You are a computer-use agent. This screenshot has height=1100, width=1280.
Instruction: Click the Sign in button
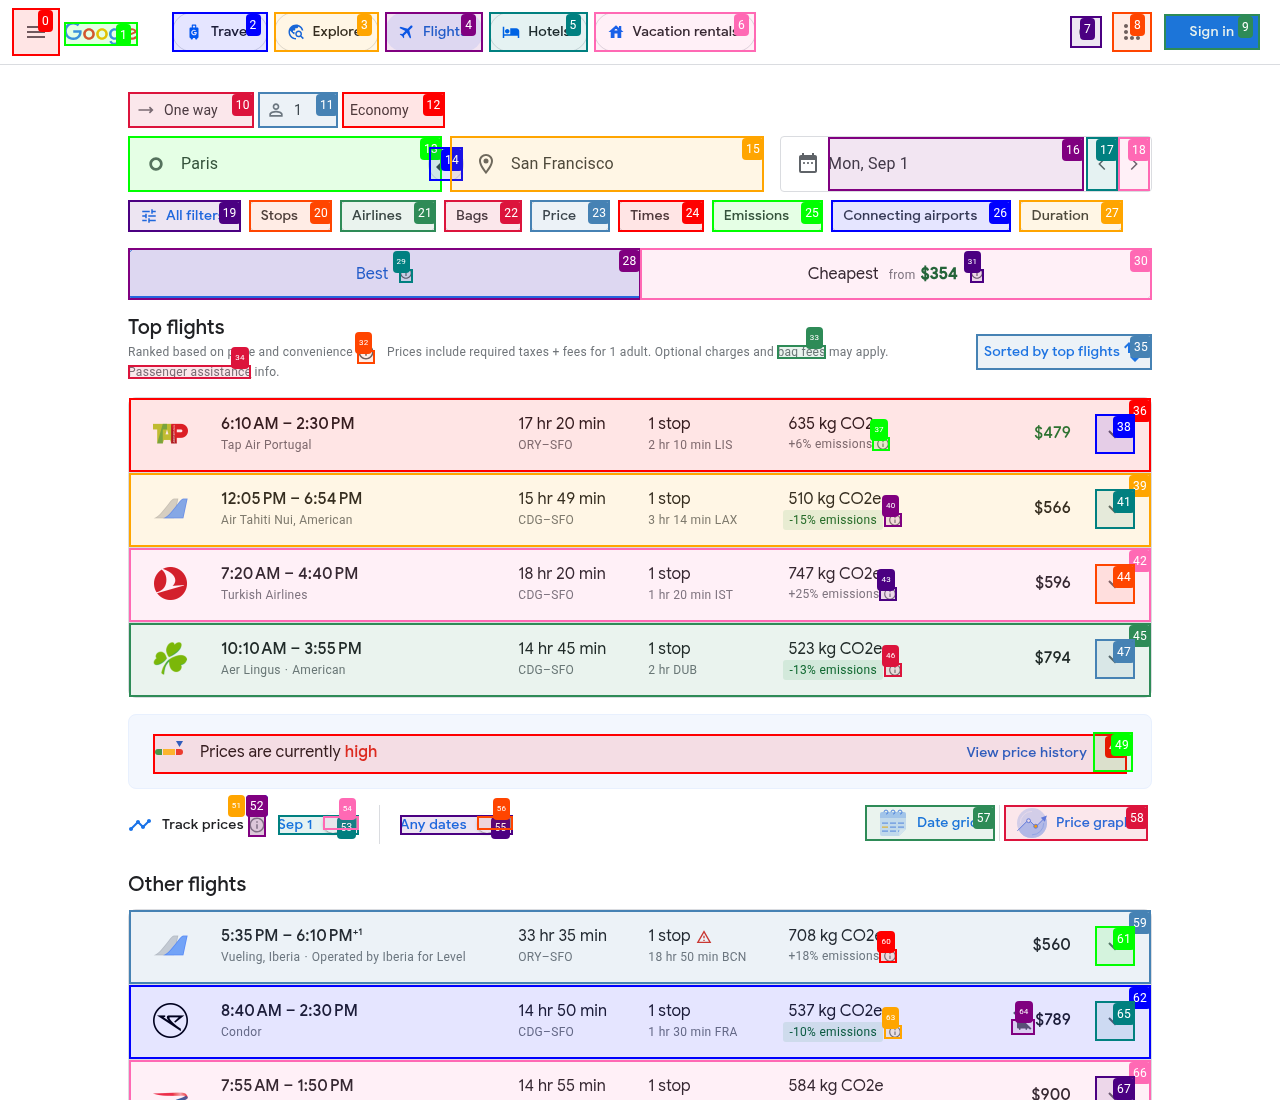coord(1211,32)
